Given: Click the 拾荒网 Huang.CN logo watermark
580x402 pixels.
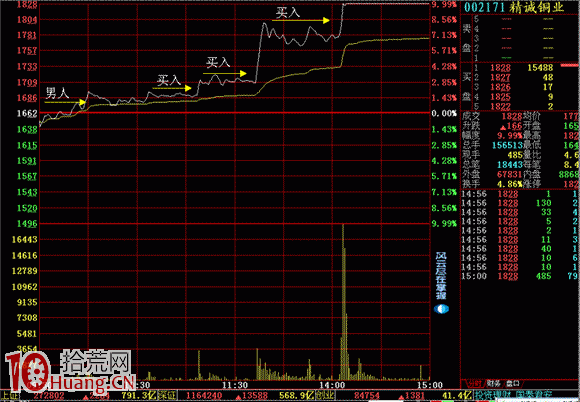Looking at the screenshot, I should click(x=70, y=372).
